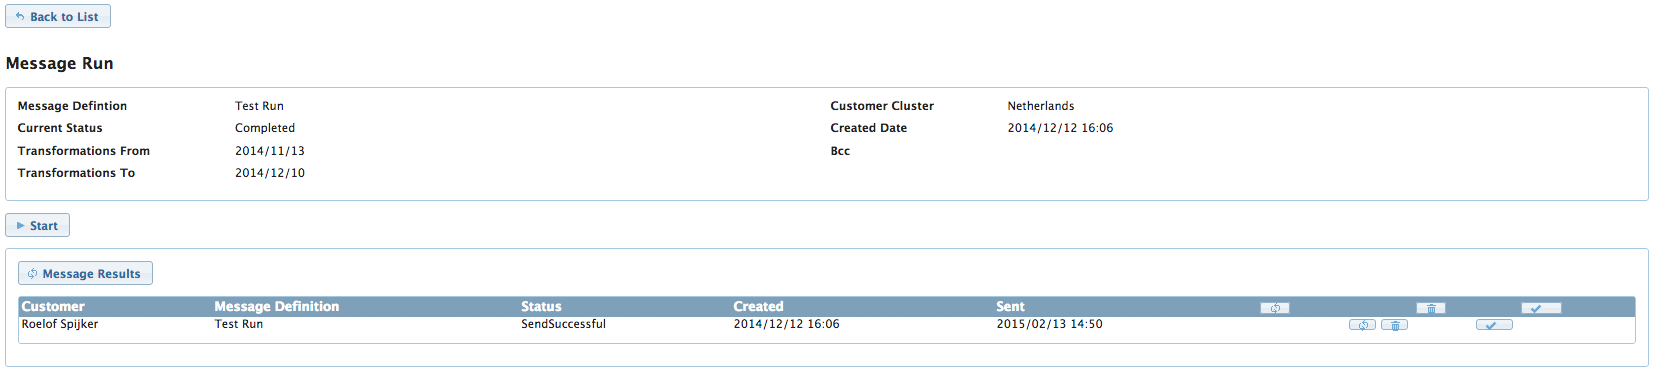
Task: Click checkmark icon in Roelof Spijker row
Action: coord(1494,325)
